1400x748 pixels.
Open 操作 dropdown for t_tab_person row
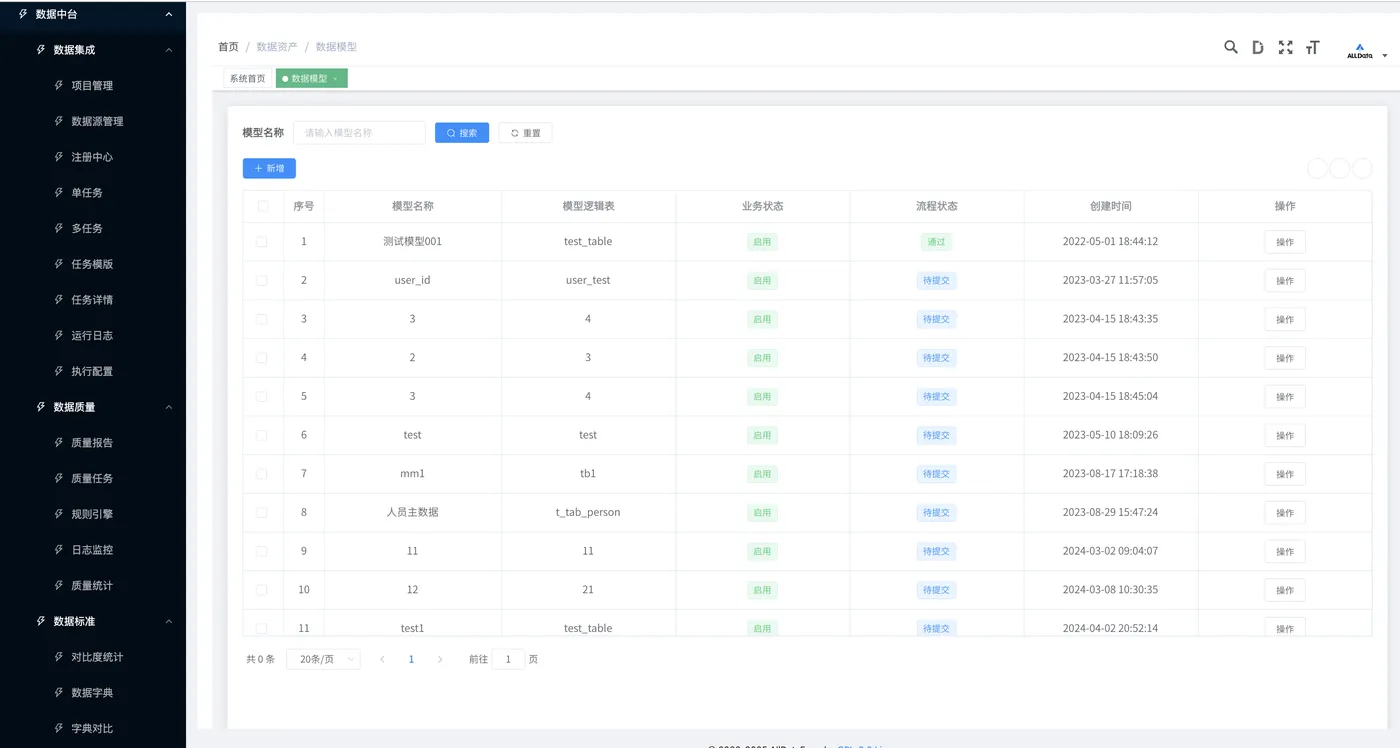(x=1285, y=513)
